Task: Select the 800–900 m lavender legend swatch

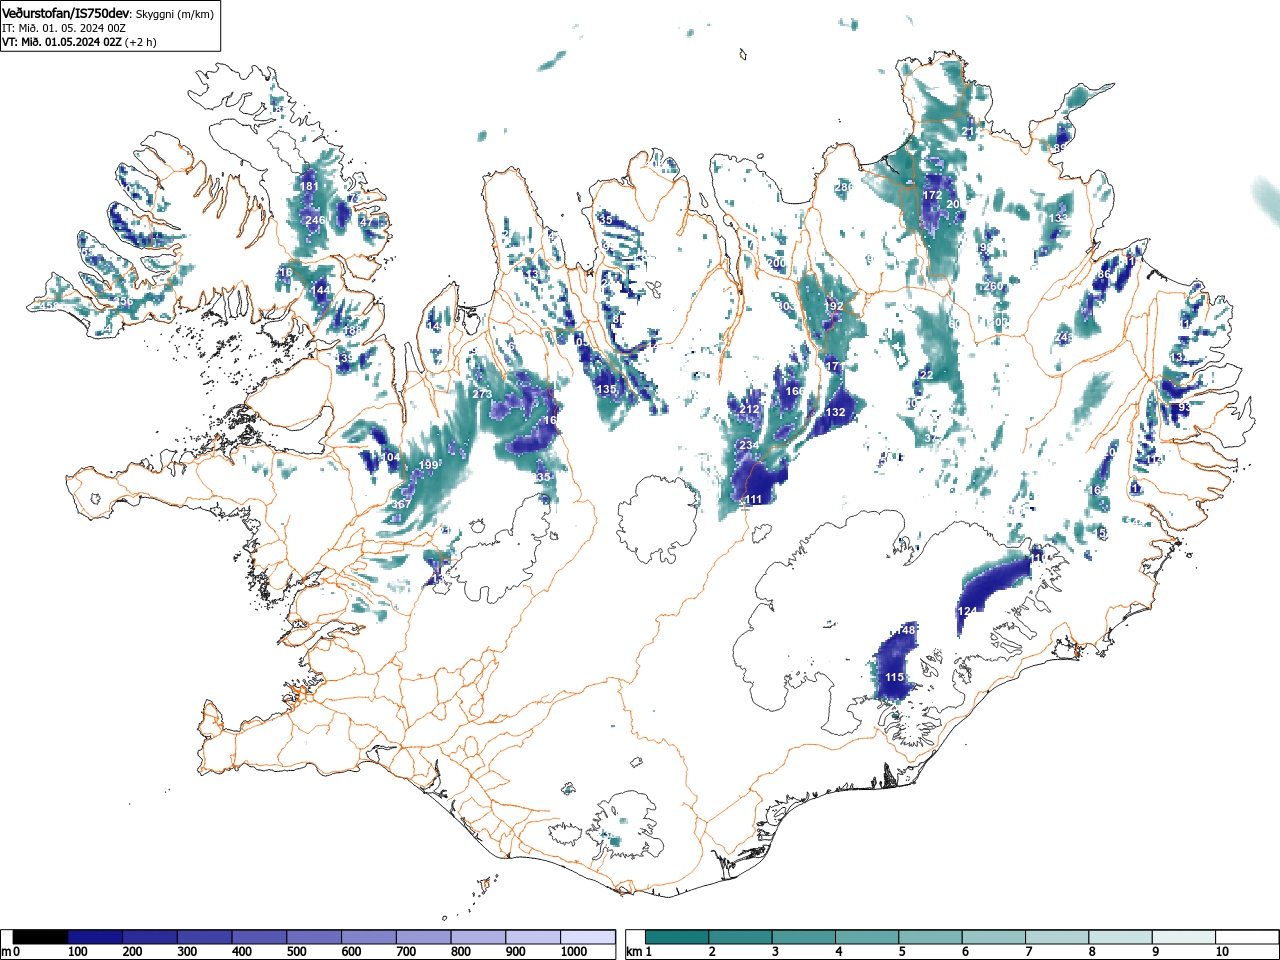Action: [478, 937]
